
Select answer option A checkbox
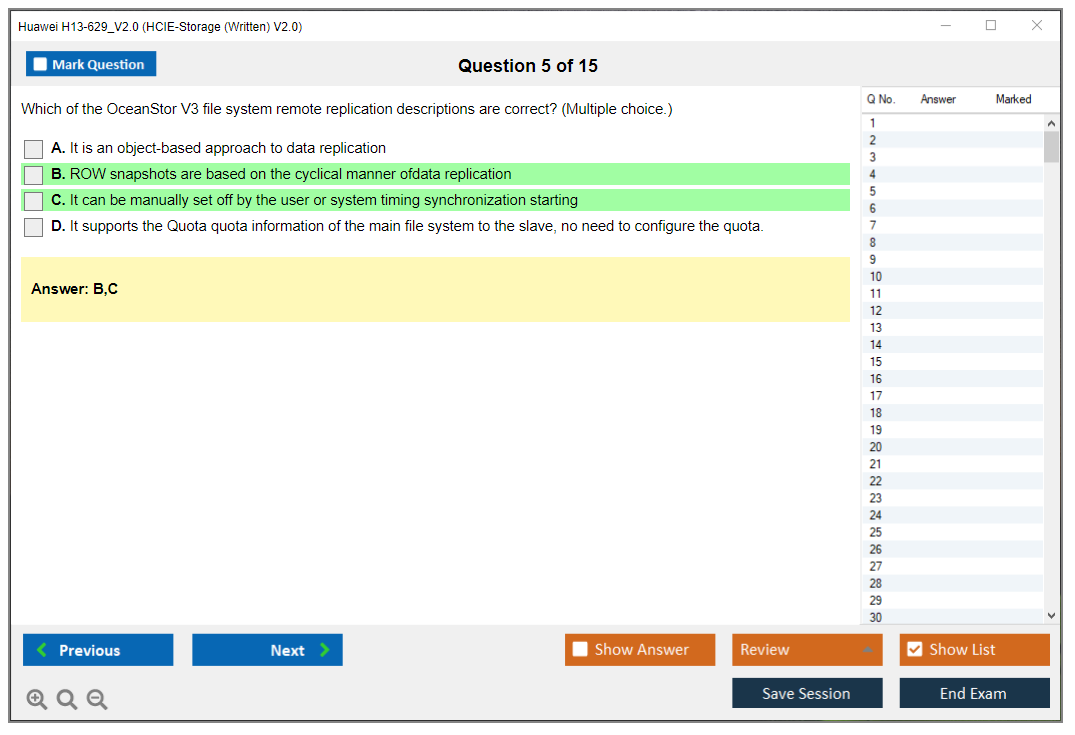tap(34, 149)
